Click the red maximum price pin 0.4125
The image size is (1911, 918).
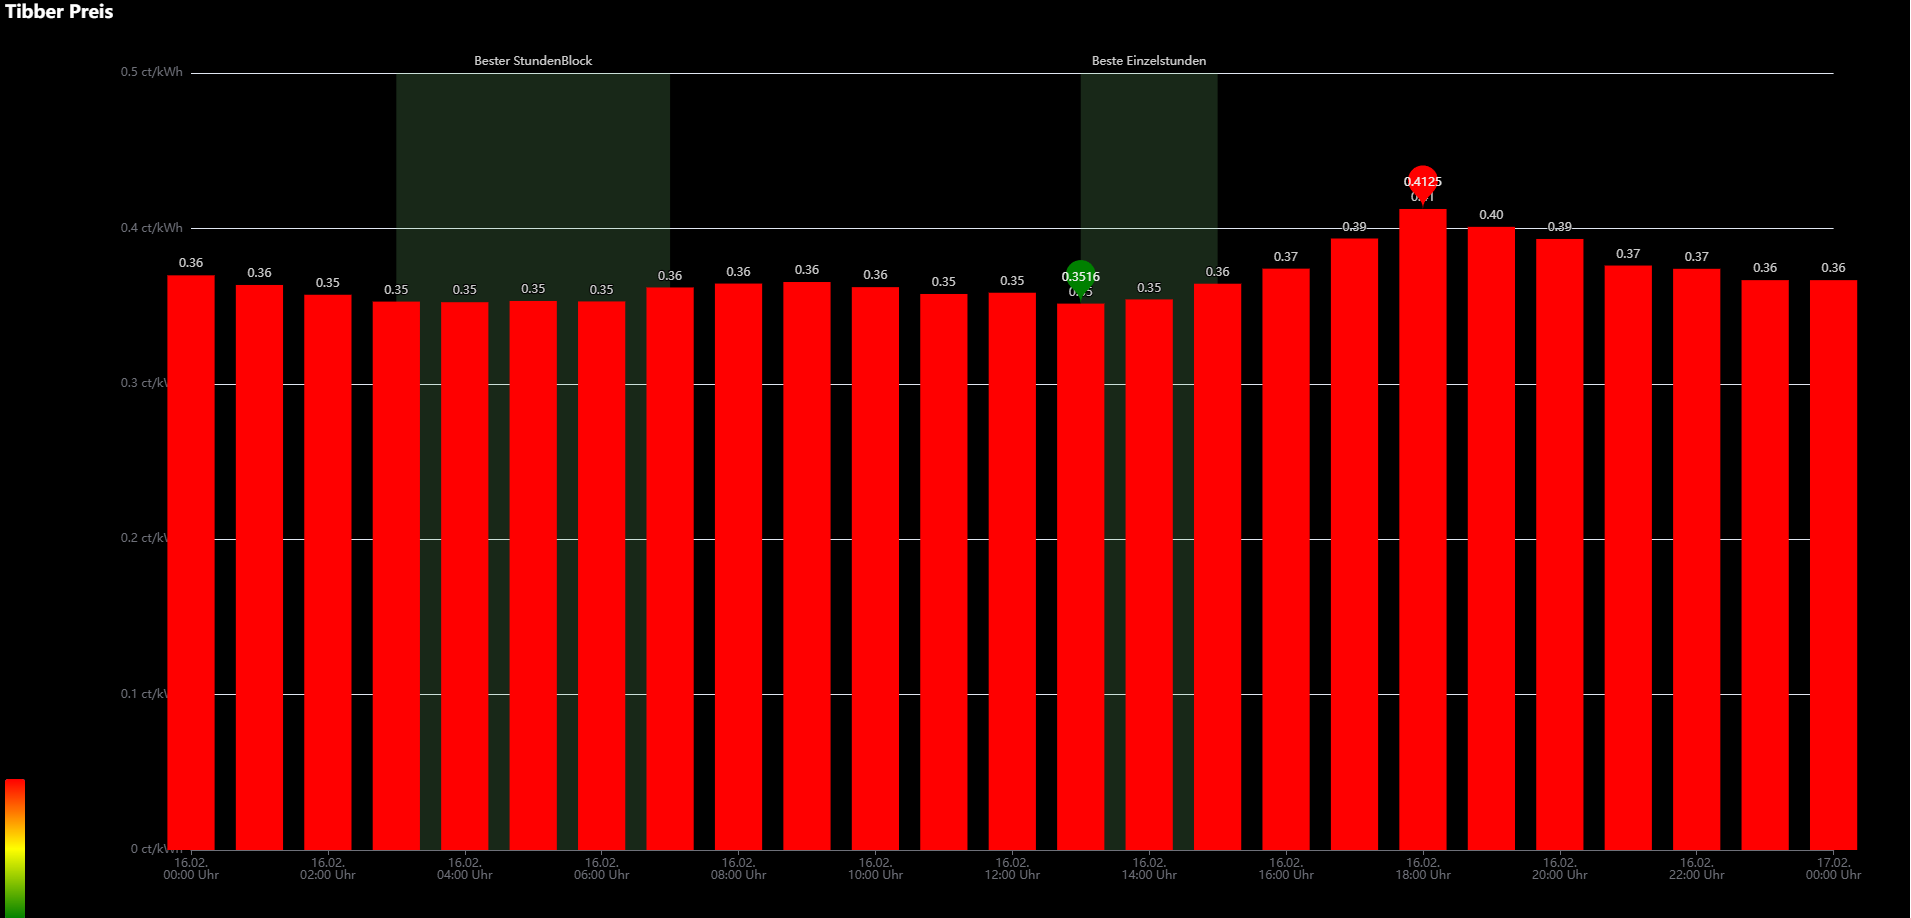tap(1422, 183)
